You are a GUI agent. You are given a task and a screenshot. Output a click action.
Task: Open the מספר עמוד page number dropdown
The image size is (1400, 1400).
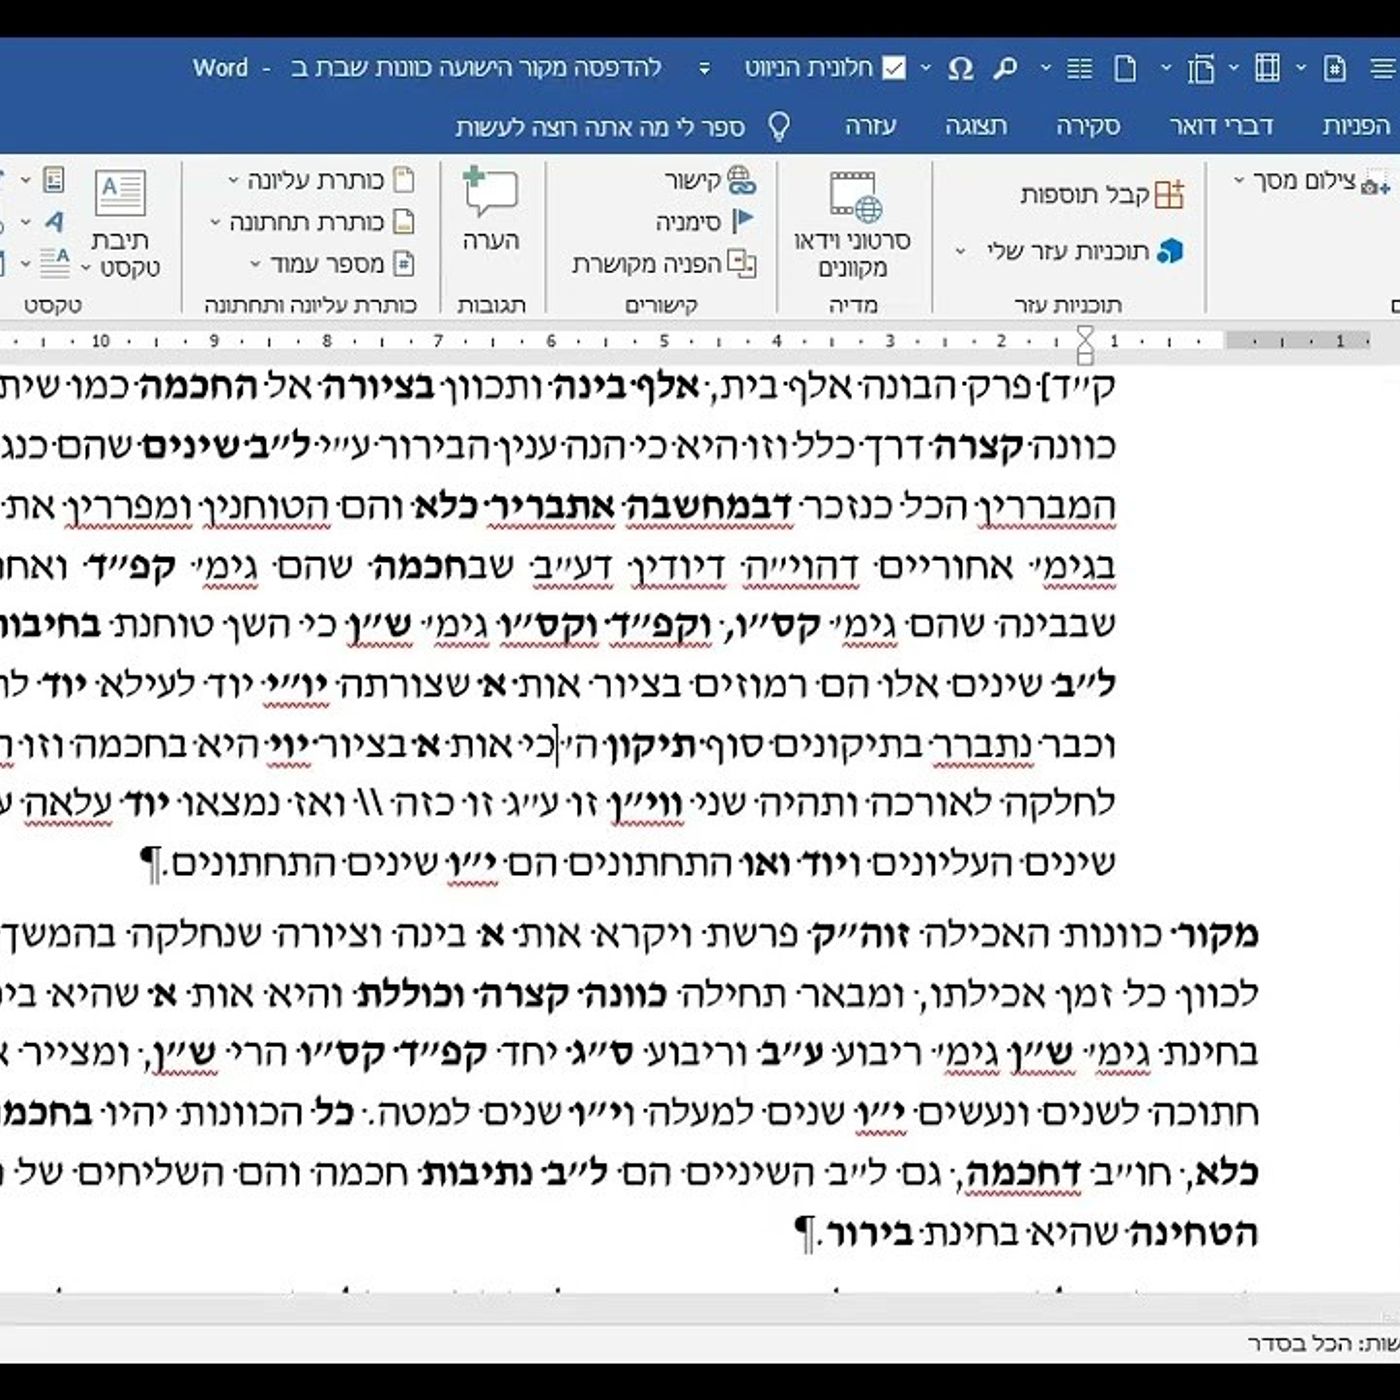331,264
